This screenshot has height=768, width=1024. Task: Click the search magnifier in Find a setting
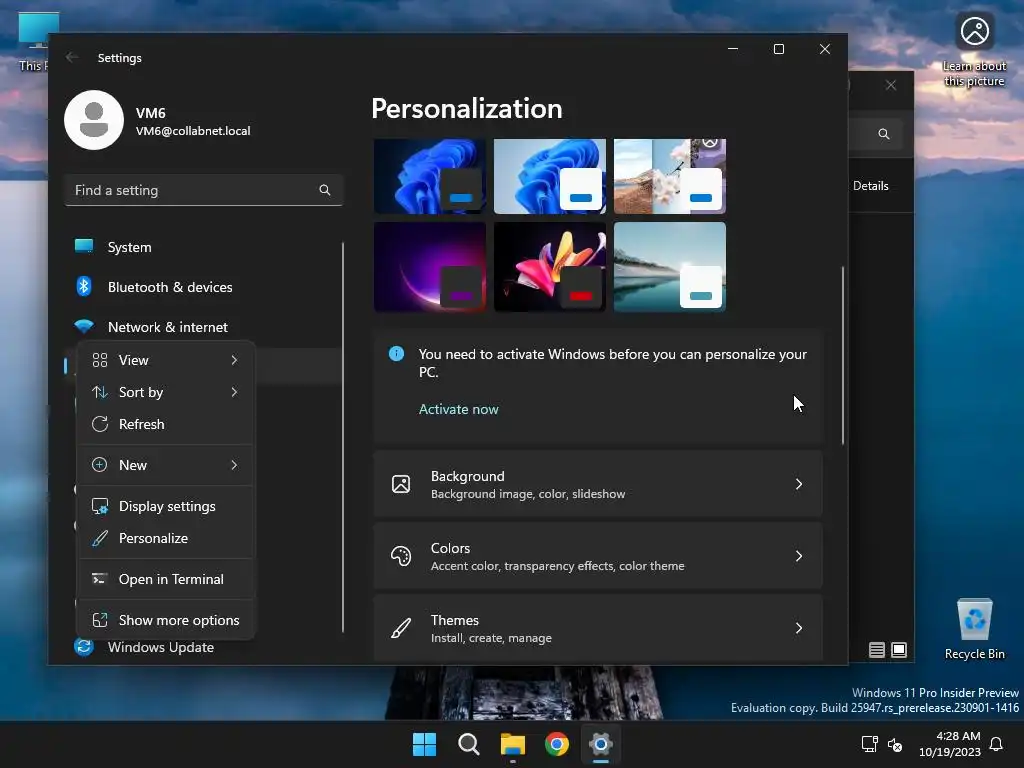coord(325,190)
